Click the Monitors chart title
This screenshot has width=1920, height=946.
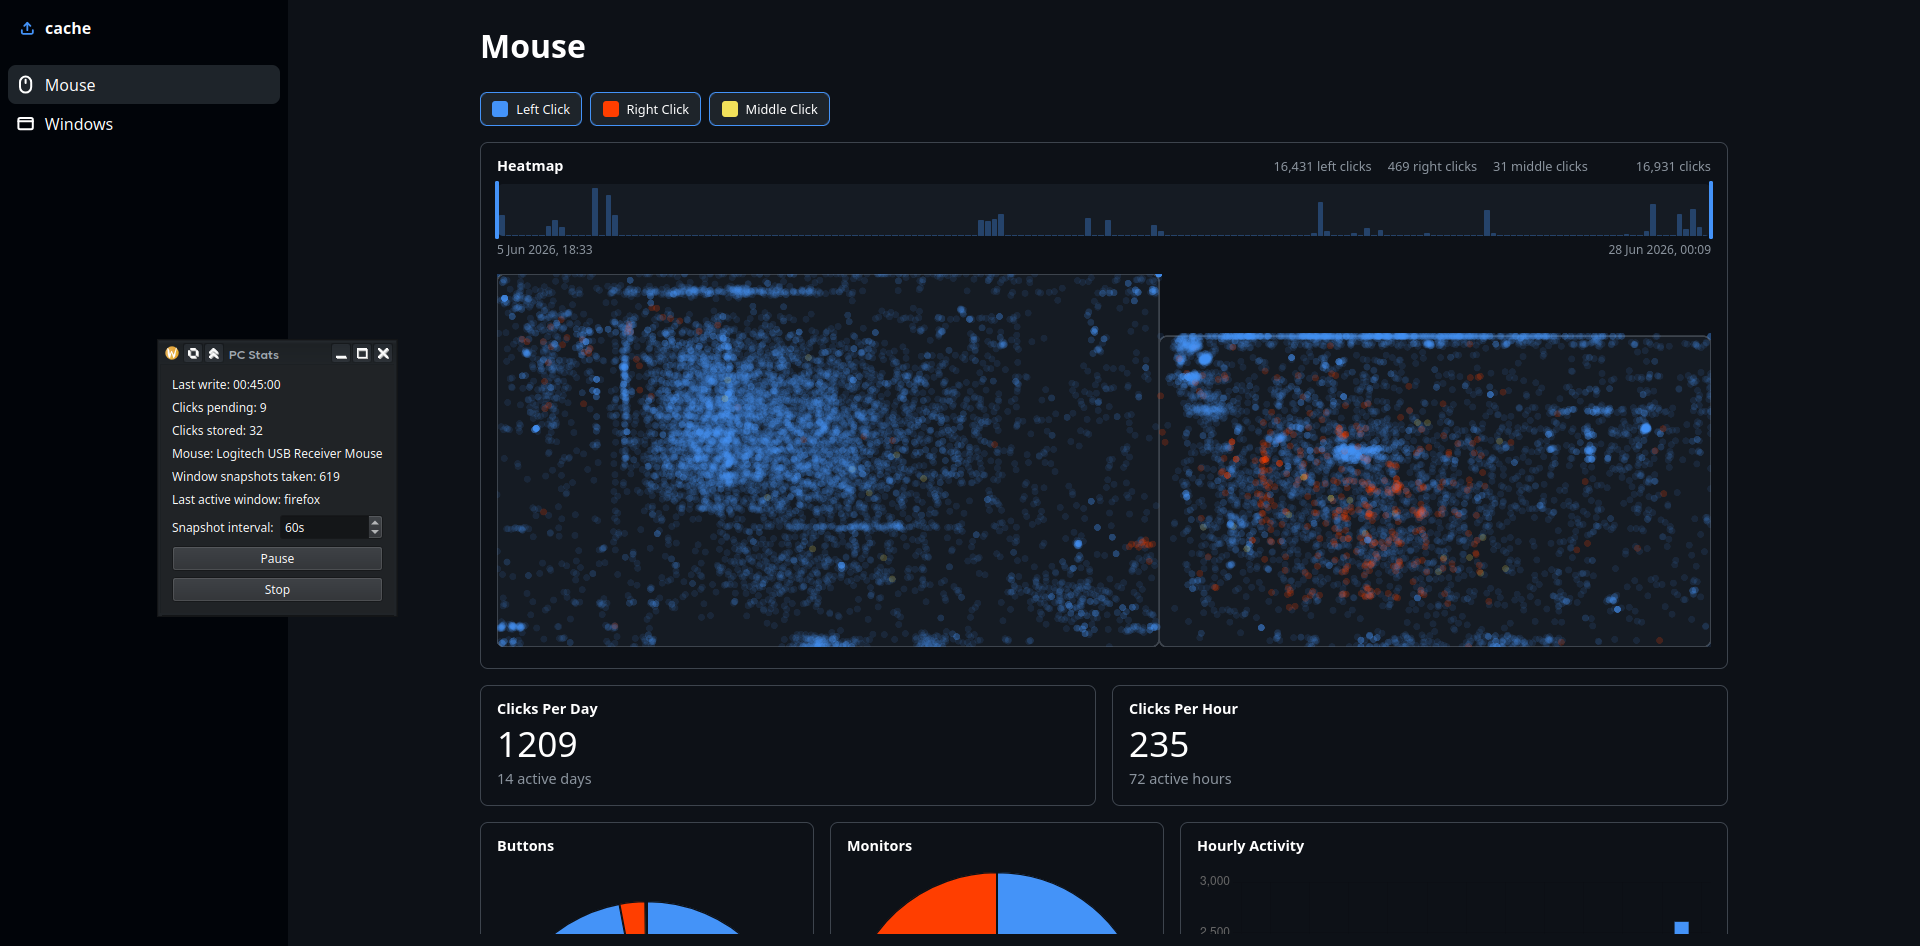[879, 846]
